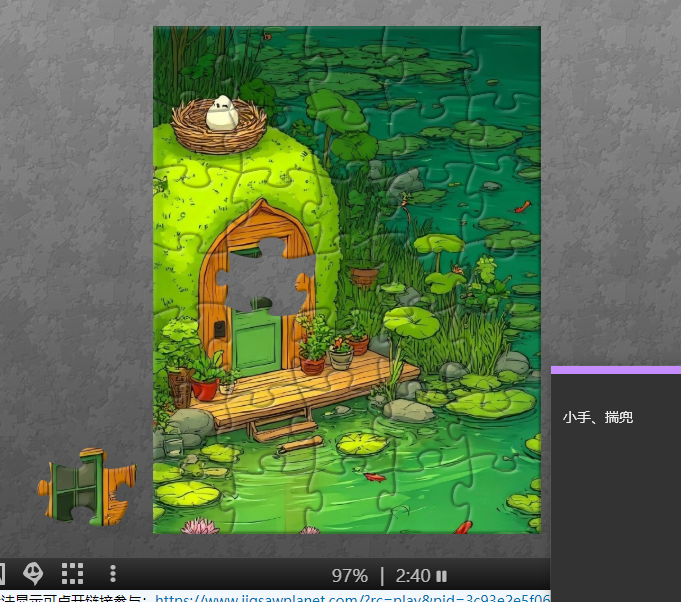Click the 97% completion indicator
The width and height of the screenshot is (681, 602).
(350, 576)
